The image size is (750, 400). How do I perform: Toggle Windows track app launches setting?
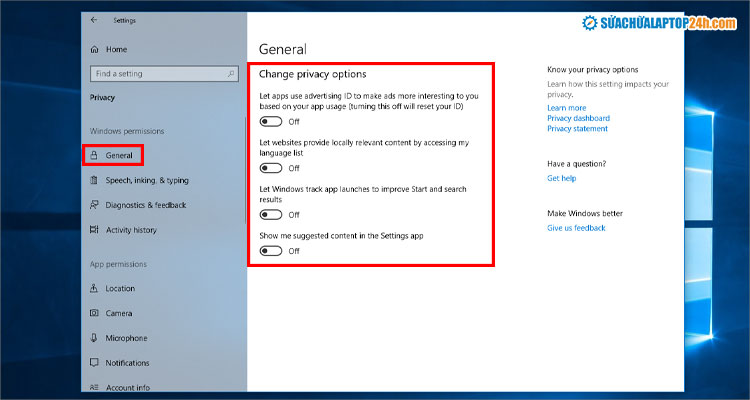pyautogui.click(x=270, y=214)
